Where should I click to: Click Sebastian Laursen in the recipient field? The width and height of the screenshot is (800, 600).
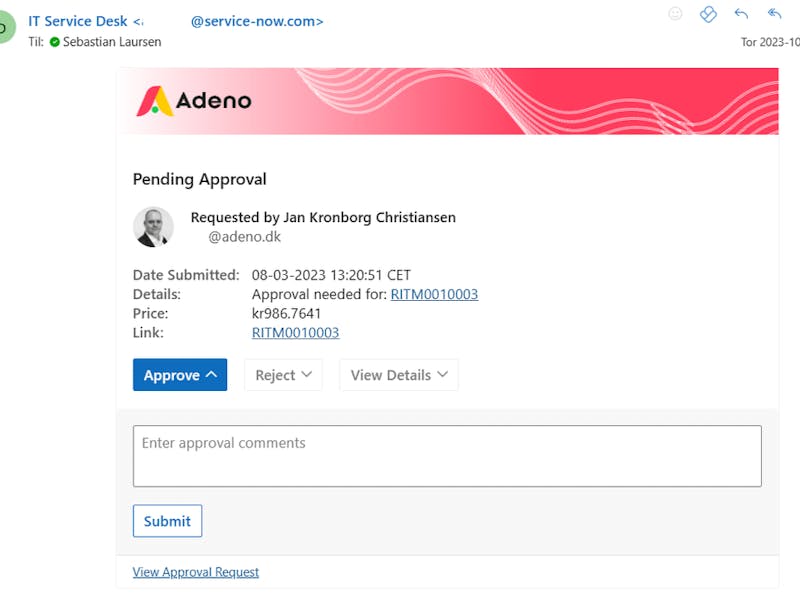[110, 42]
